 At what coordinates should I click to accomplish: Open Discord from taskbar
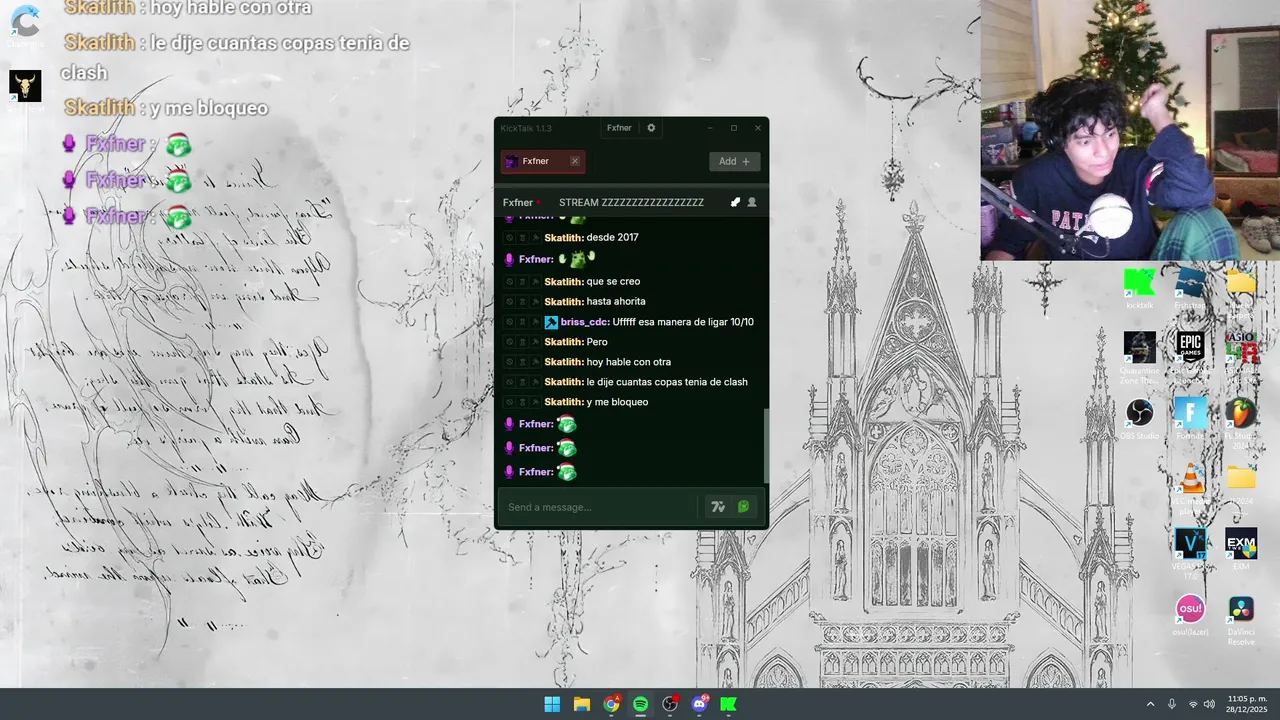coord(699,704)
